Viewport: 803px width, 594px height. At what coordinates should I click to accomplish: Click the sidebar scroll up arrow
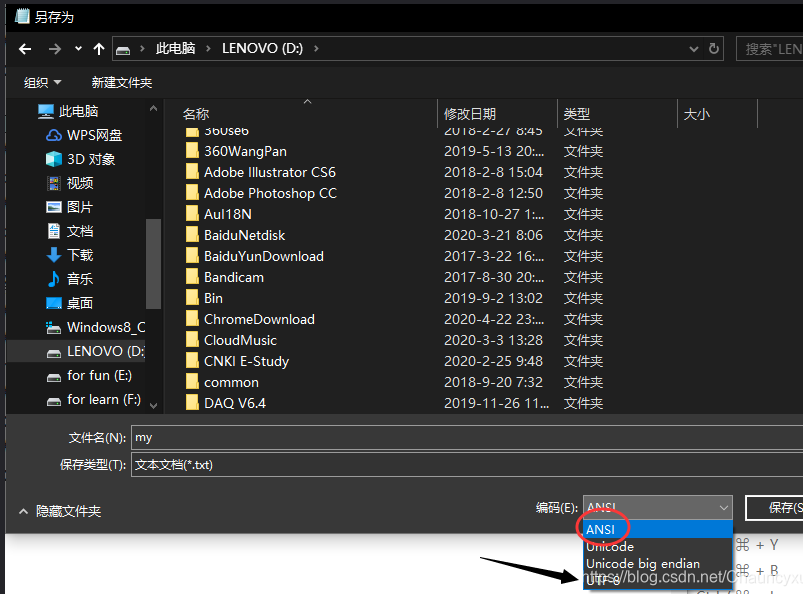(153, 108)
